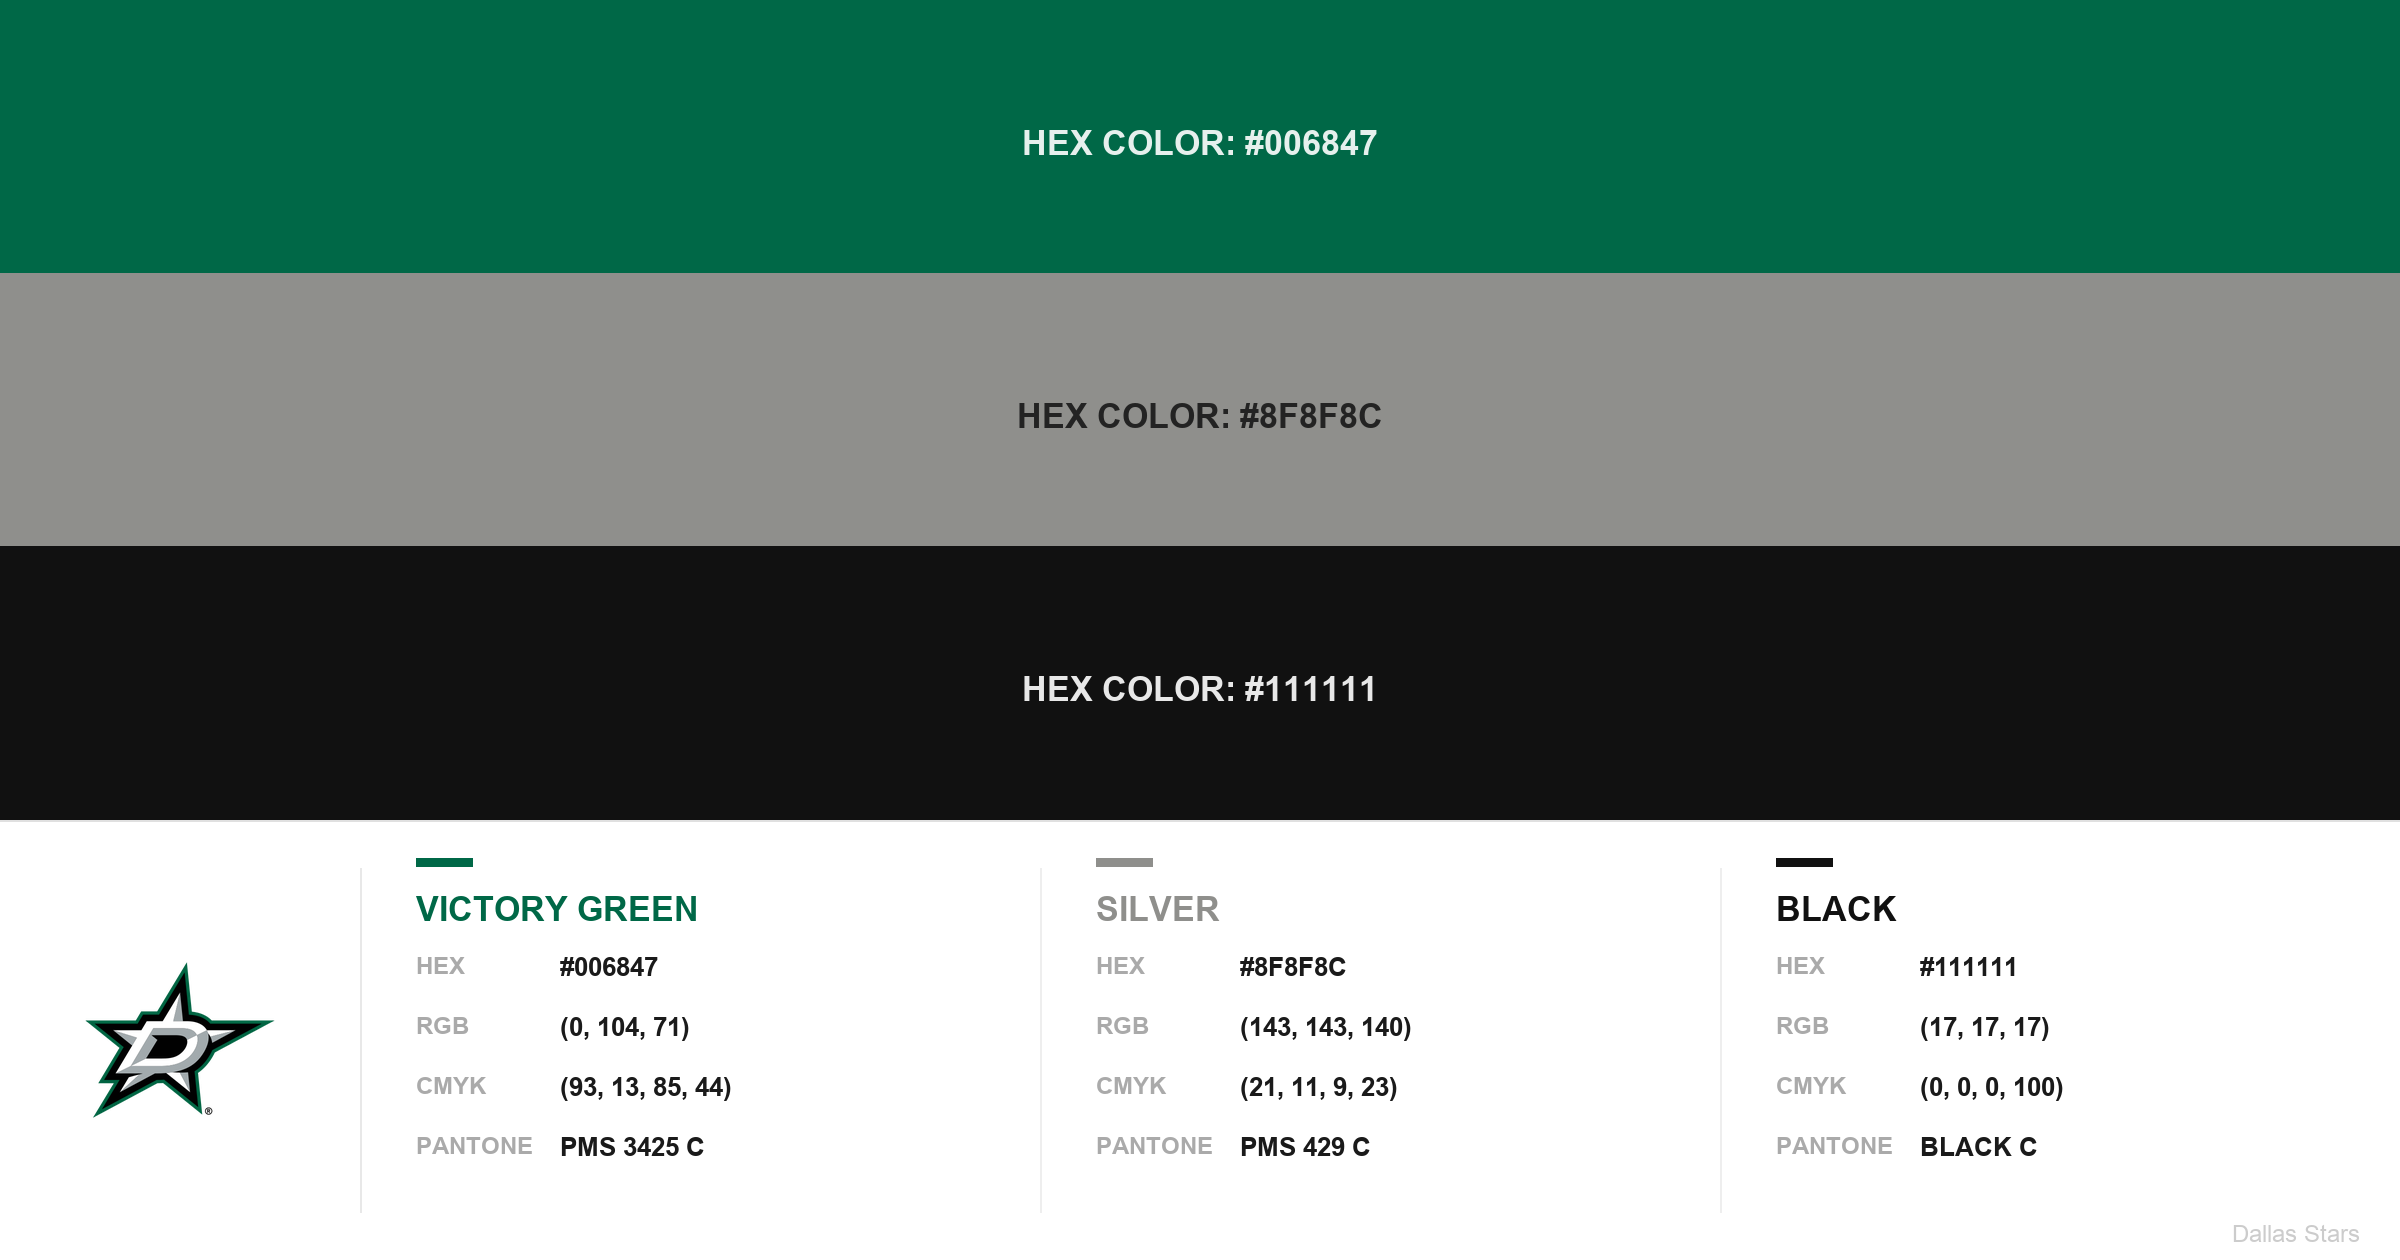Click the RGB label in Silver column
Screen dimensions: 2400x1260
click(1122, 1026)
